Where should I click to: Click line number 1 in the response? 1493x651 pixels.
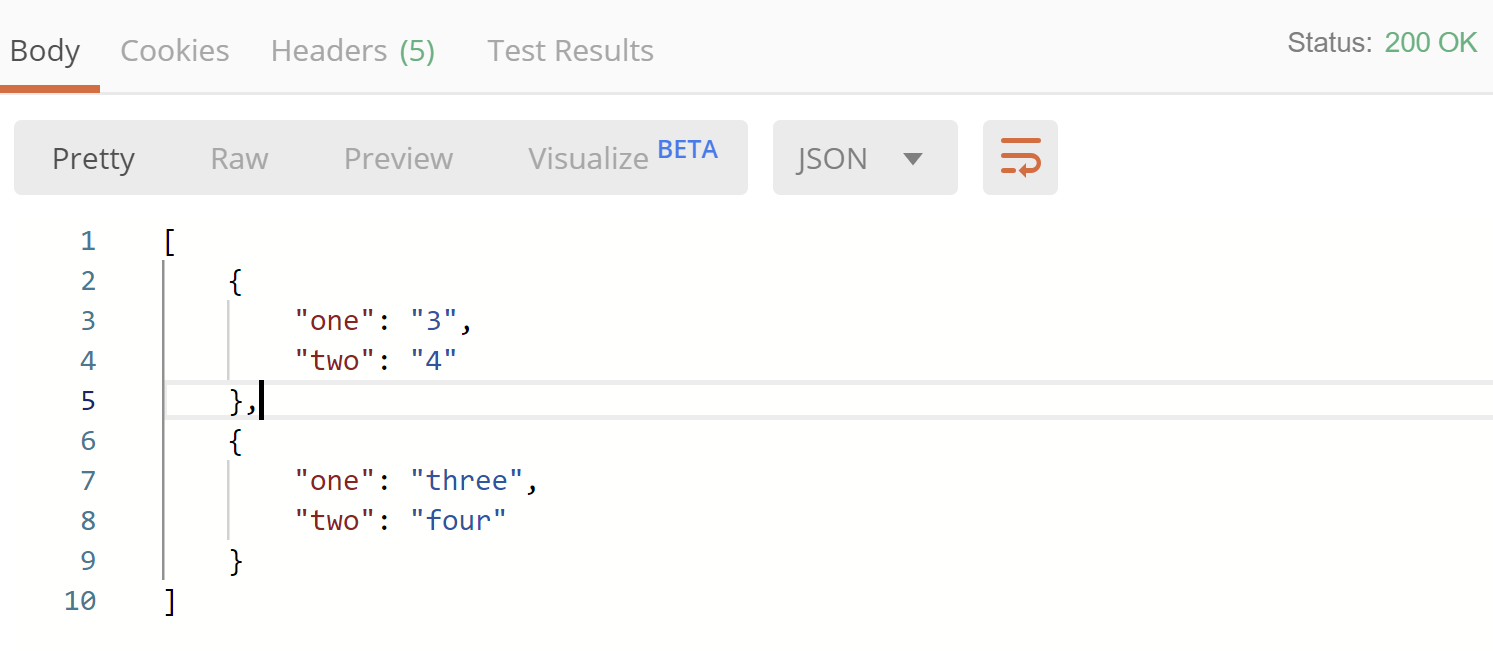(x=87, y=240)
